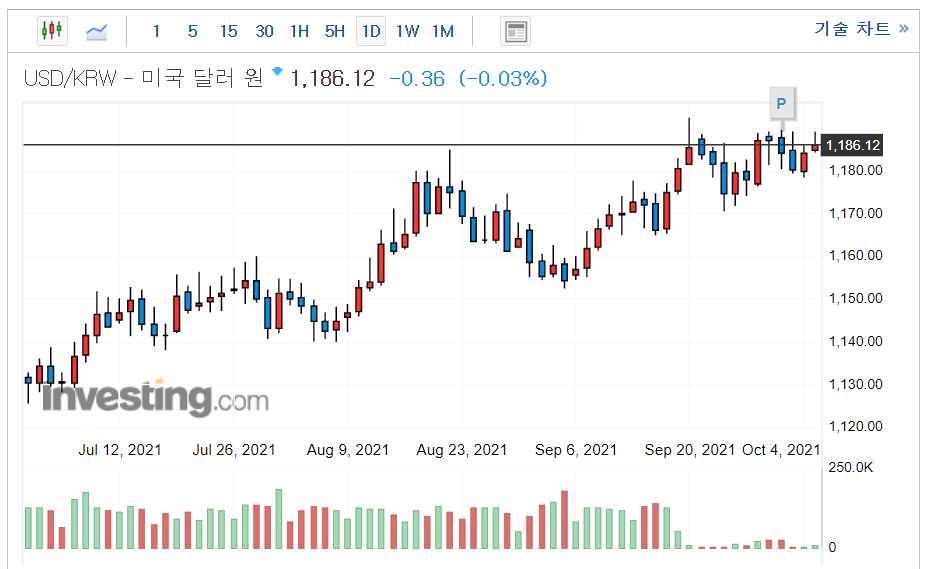925x569 pixels.
Task: Click the Oct 4, 2021 date label
Action: [781, 450]
